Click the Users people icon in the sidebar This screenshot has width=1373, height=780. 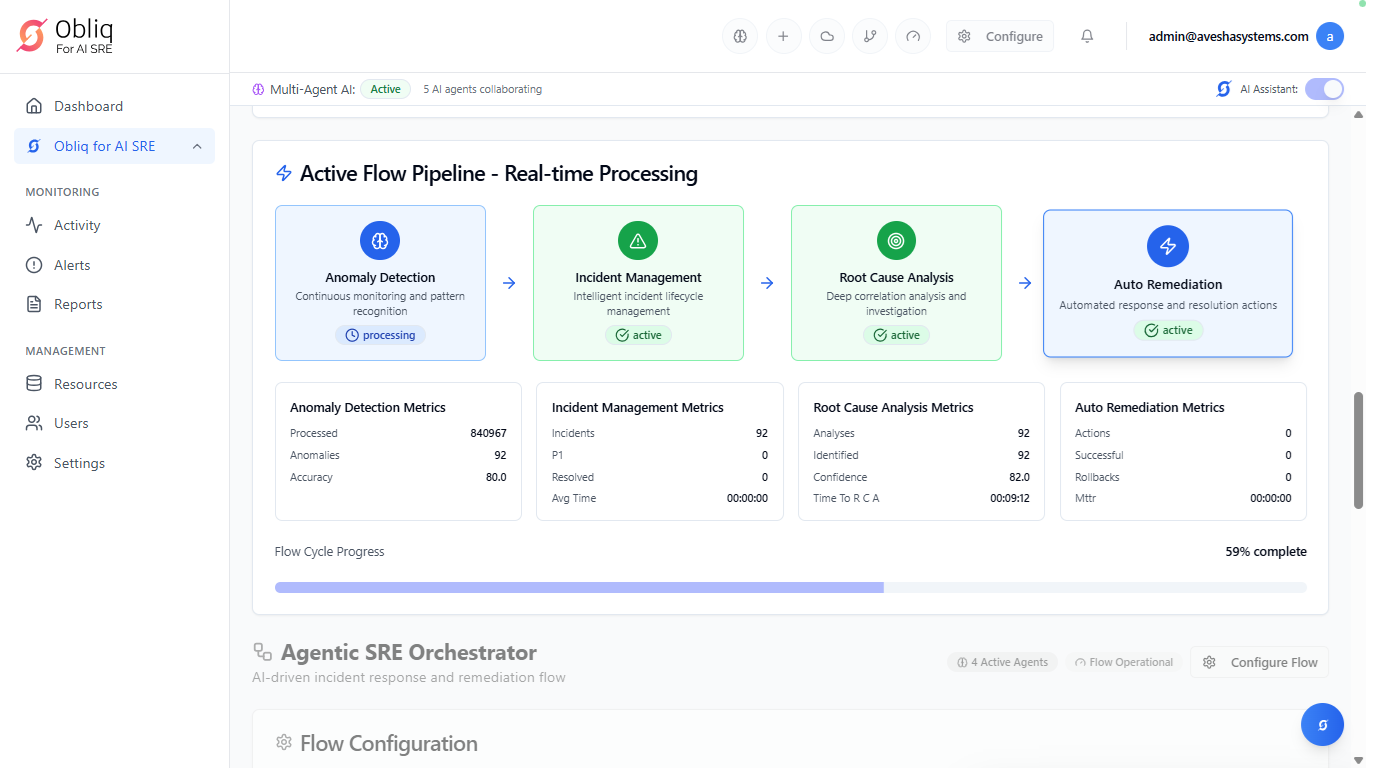34,423
